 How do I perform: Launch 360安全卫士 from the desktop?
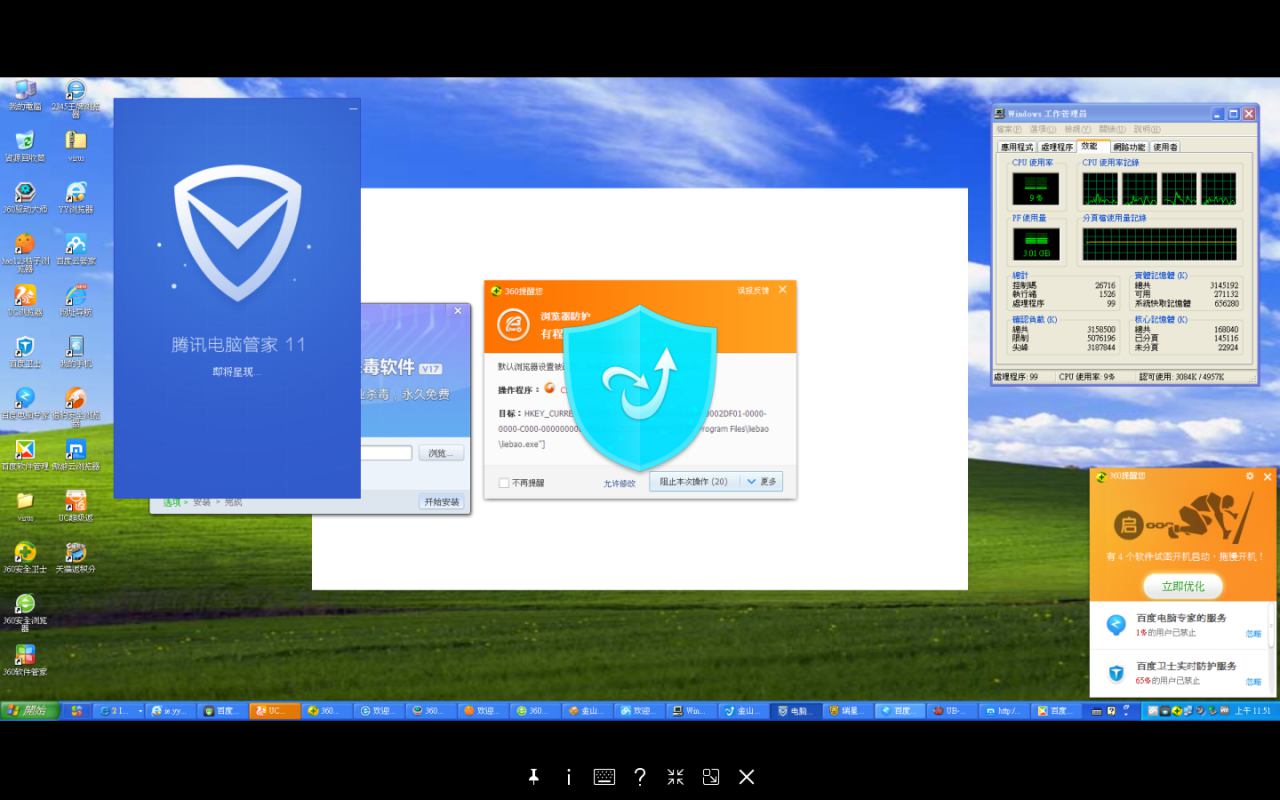(25, 559)
